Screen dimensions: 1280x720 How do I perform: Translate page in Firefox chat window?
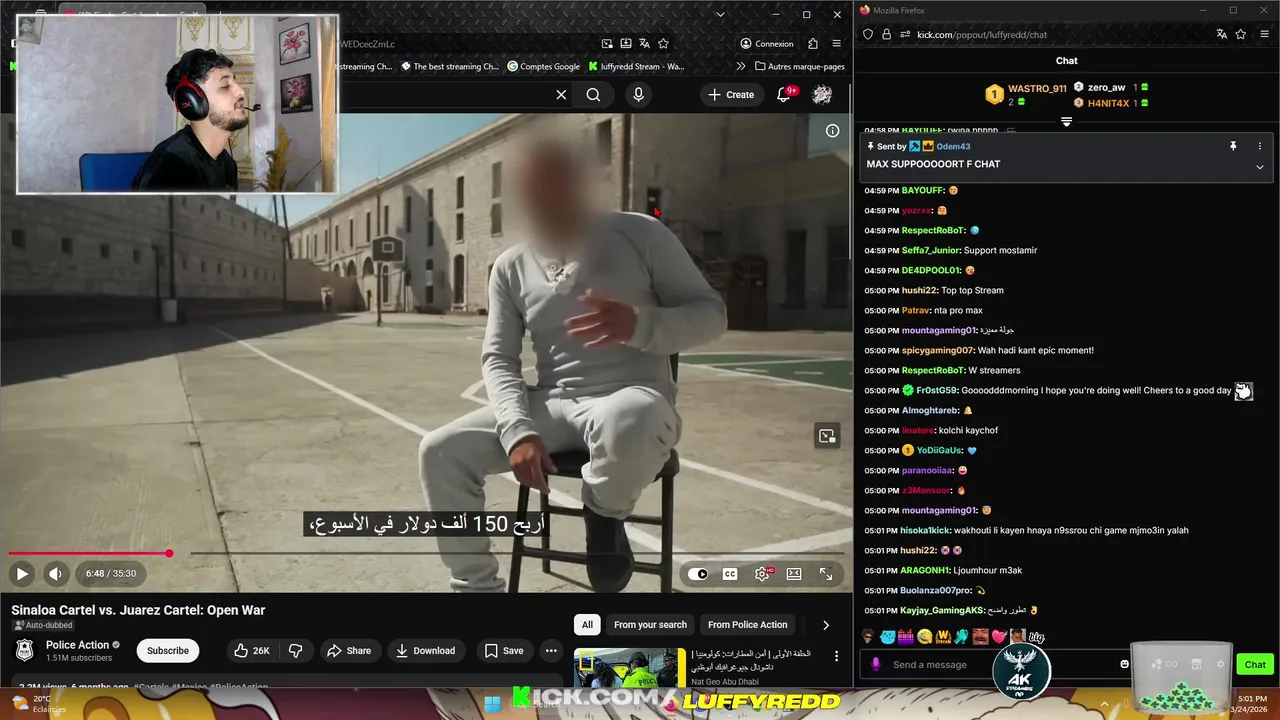tap(1221, 34)
